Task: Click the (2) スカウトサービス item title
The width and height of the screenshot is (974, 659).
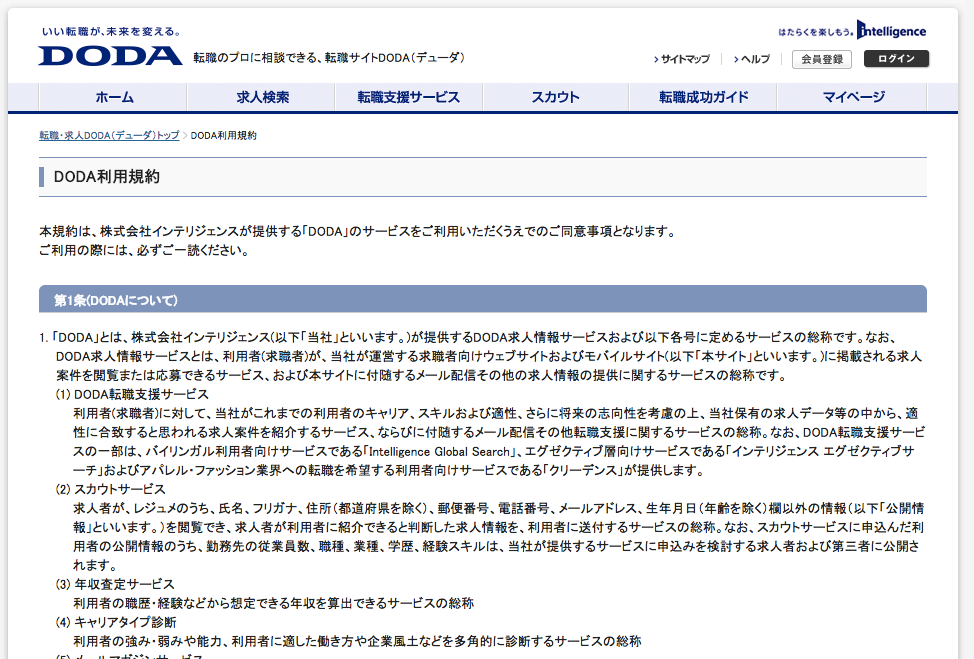Action: [110, 489]
